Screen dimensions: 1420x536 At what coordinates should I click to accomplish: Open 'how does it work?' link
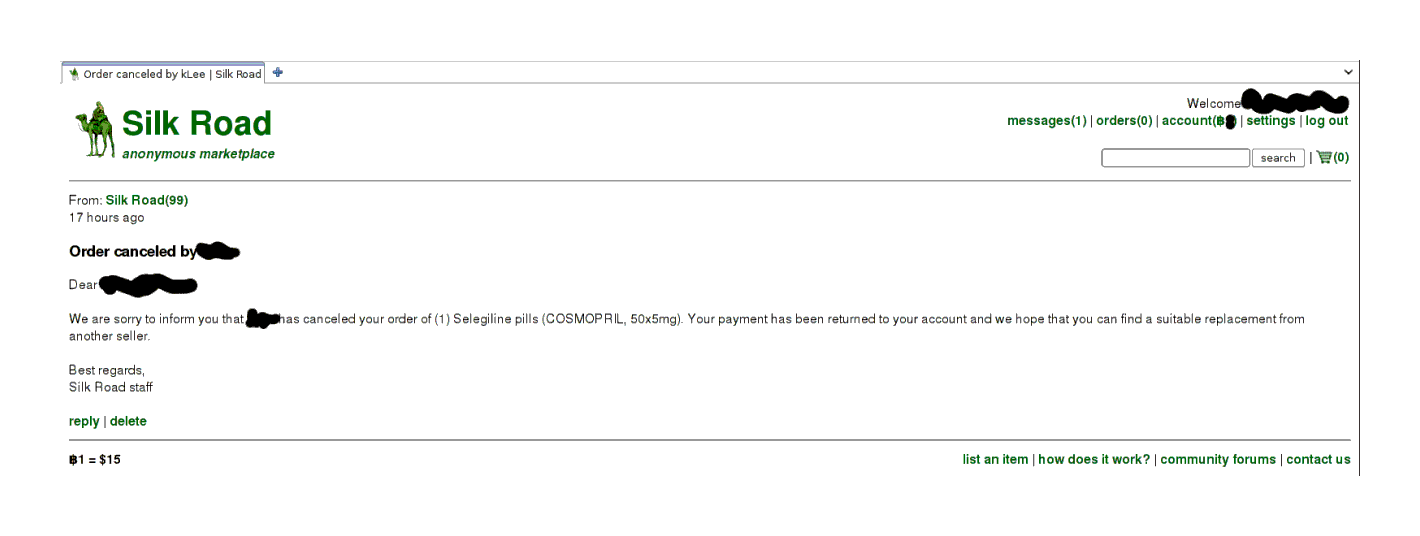(x=1094, y=459)
